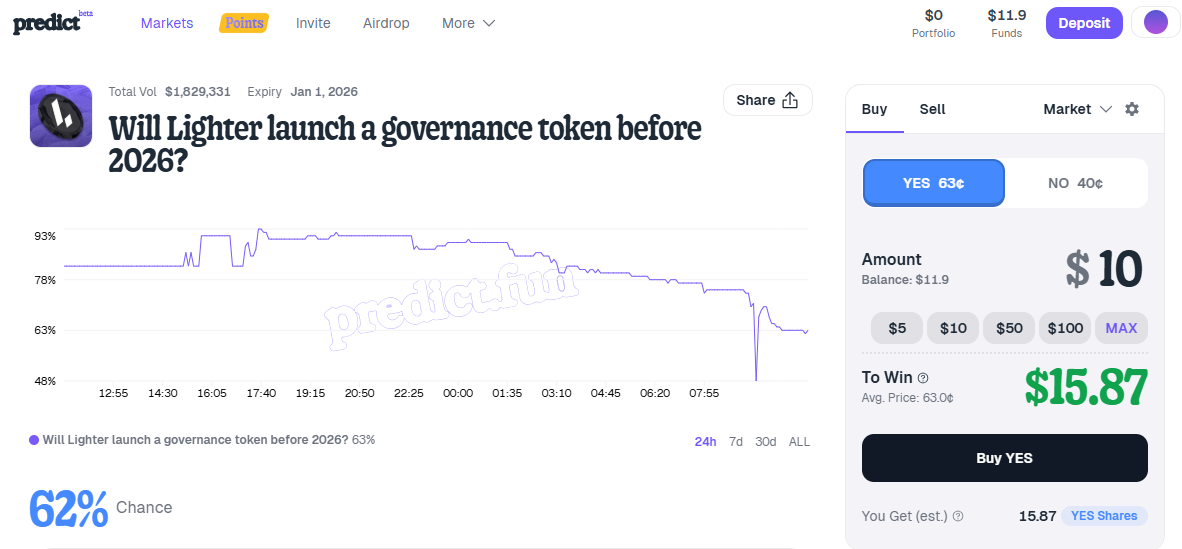Click the To Win help icon

pyautogui.click(x=923, y=378)
